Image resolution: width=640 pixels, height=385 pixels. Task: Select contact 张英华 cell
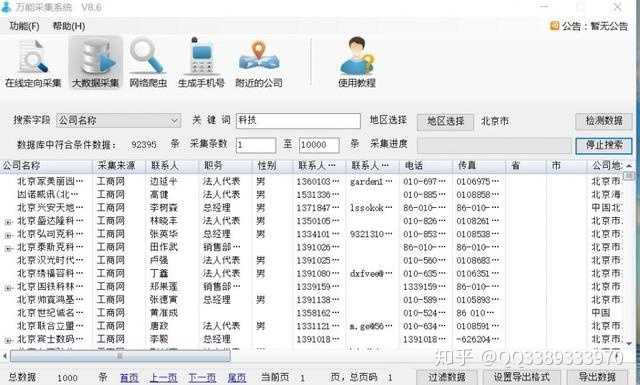coord(163,234)
